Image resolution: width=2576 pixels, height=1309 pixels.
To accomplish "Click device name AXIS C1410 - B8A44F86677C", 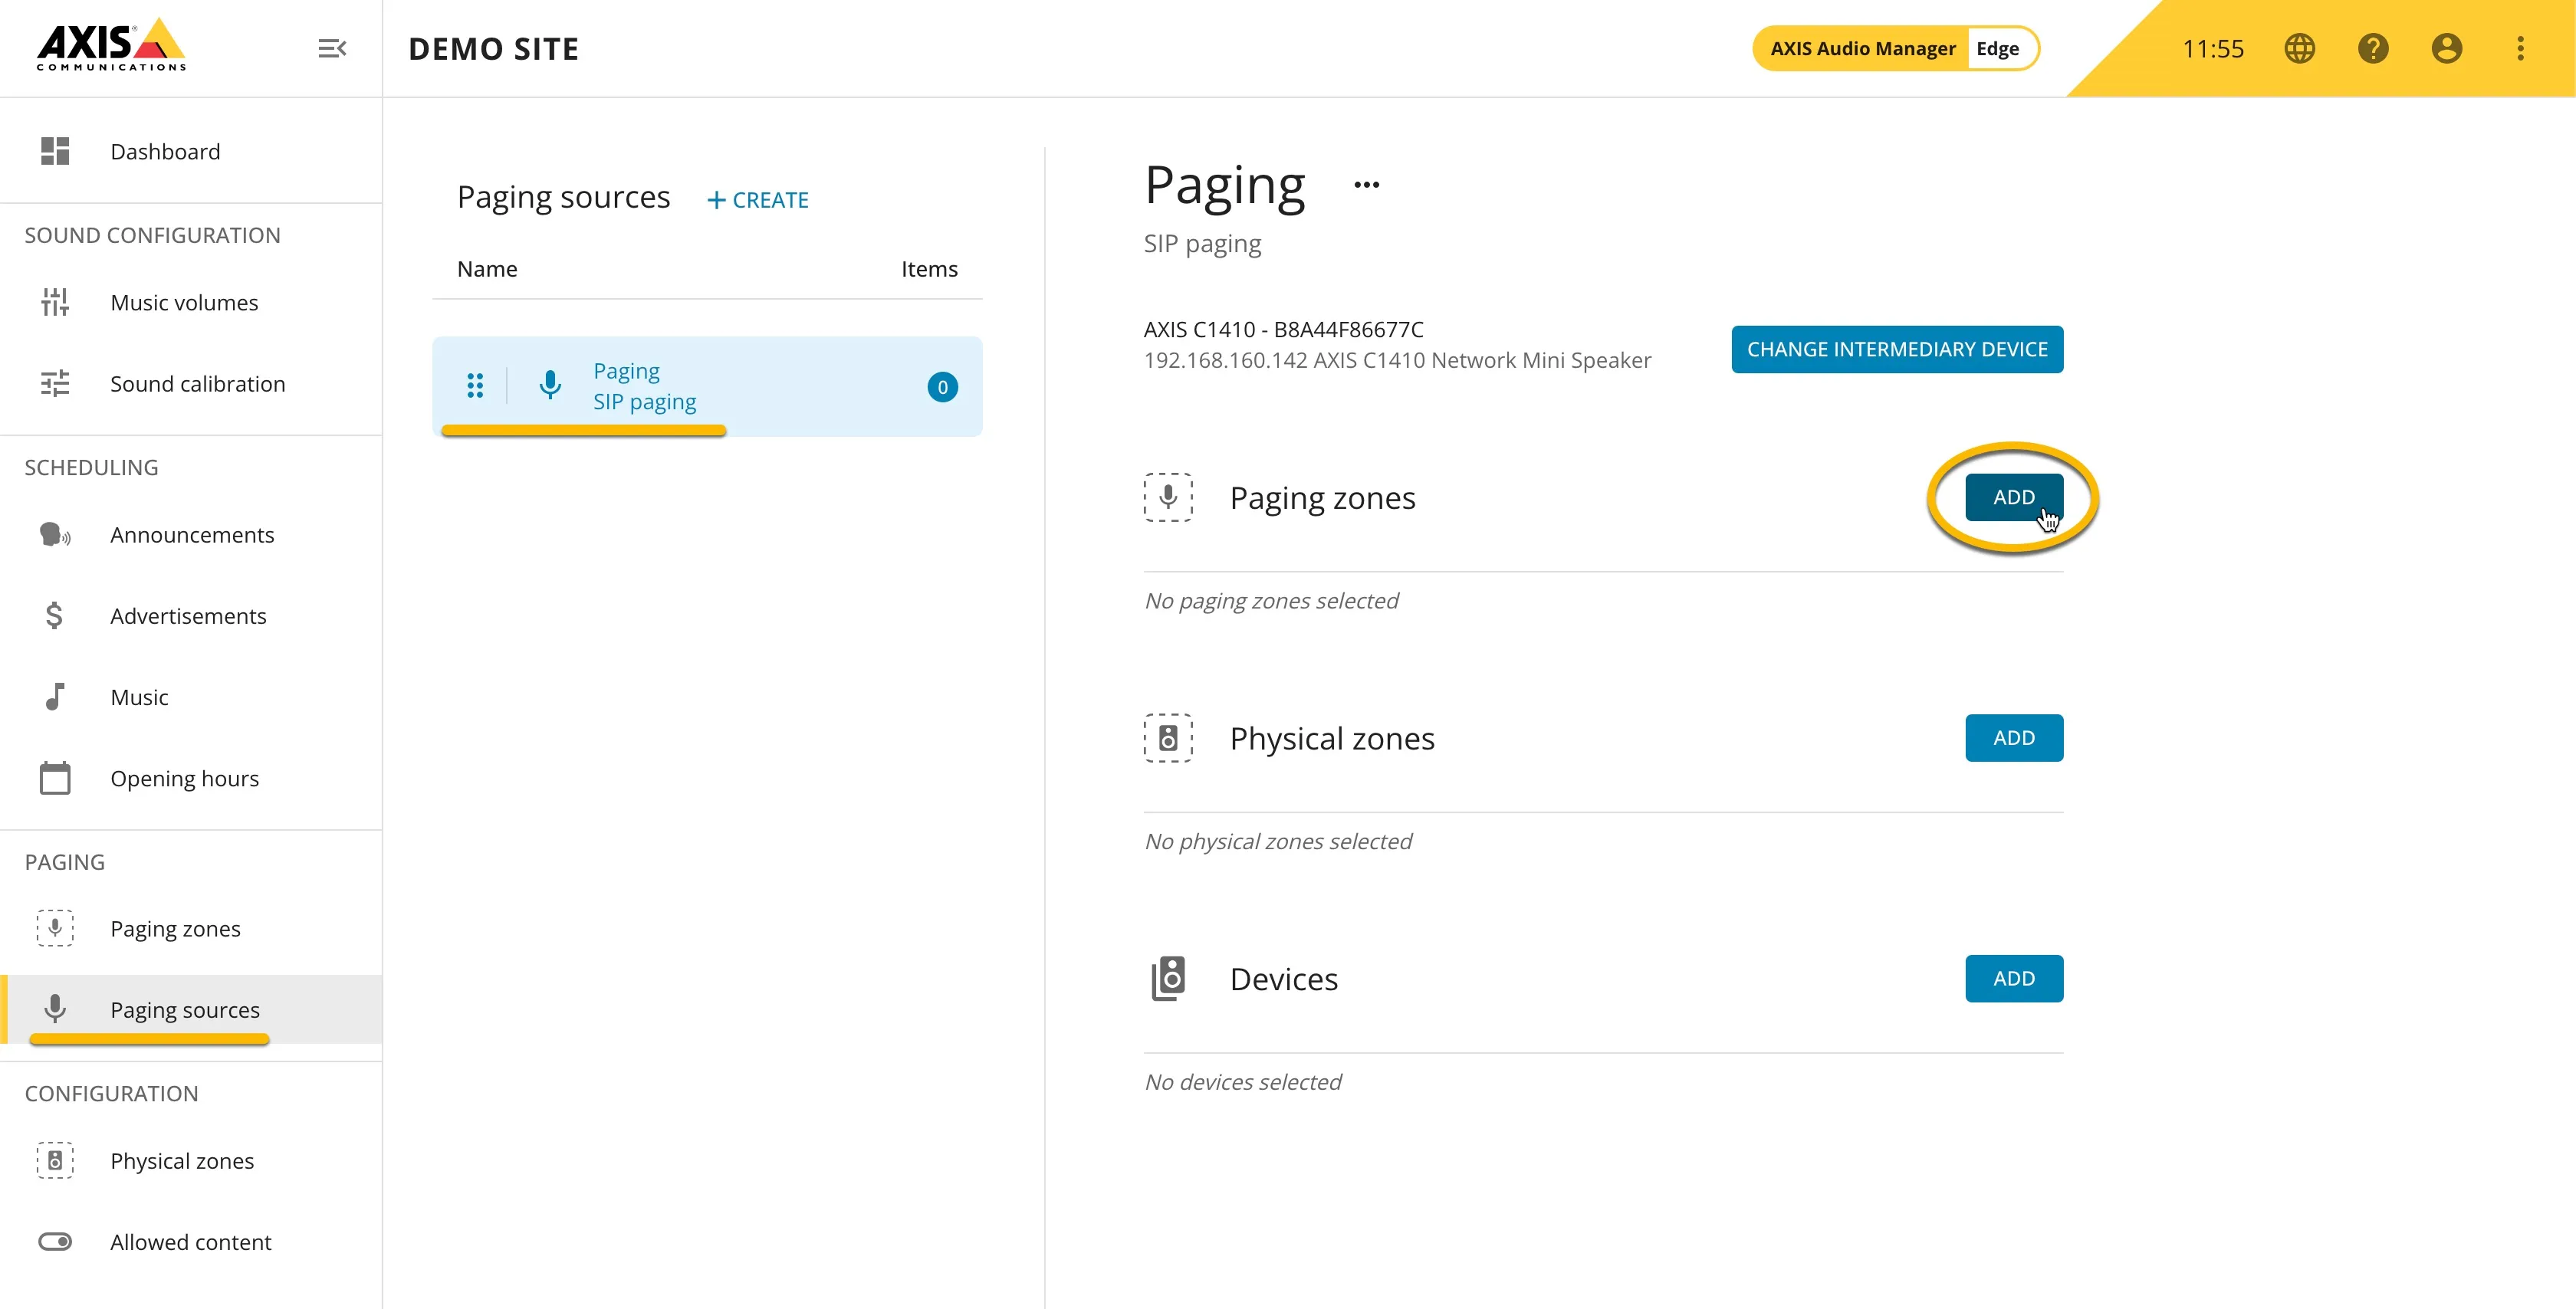I will (1283, 329).
